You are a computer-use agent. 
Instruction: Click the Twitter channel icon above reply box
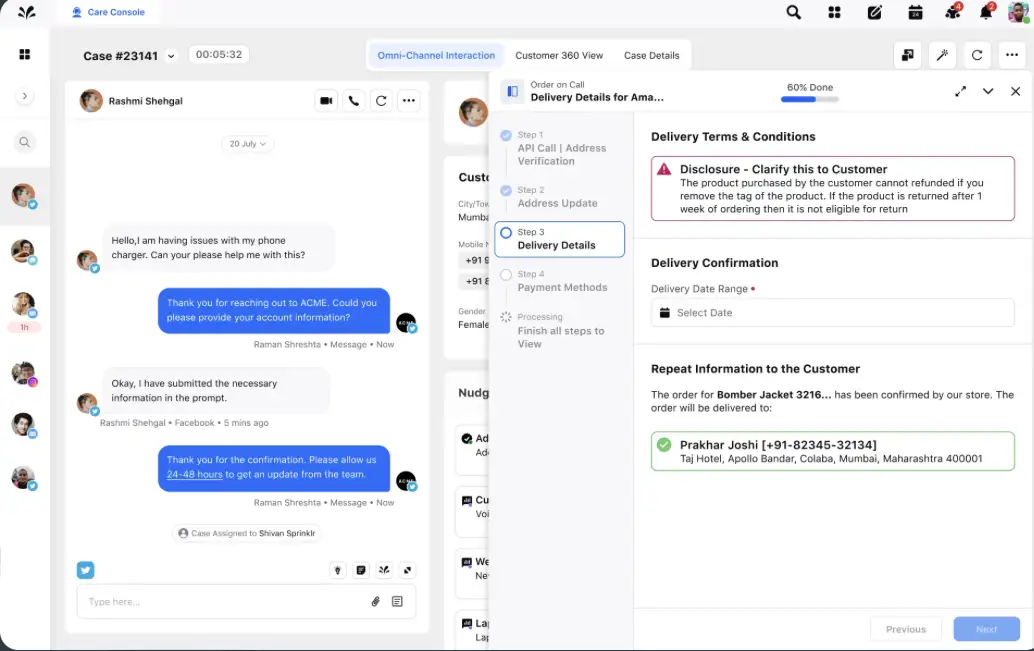pos(86,570)
